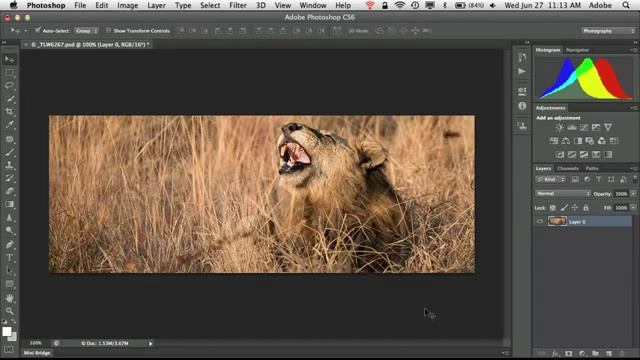Add a Black & White adjustment
This screenshot has height=360, width=640.
[578, 141]
